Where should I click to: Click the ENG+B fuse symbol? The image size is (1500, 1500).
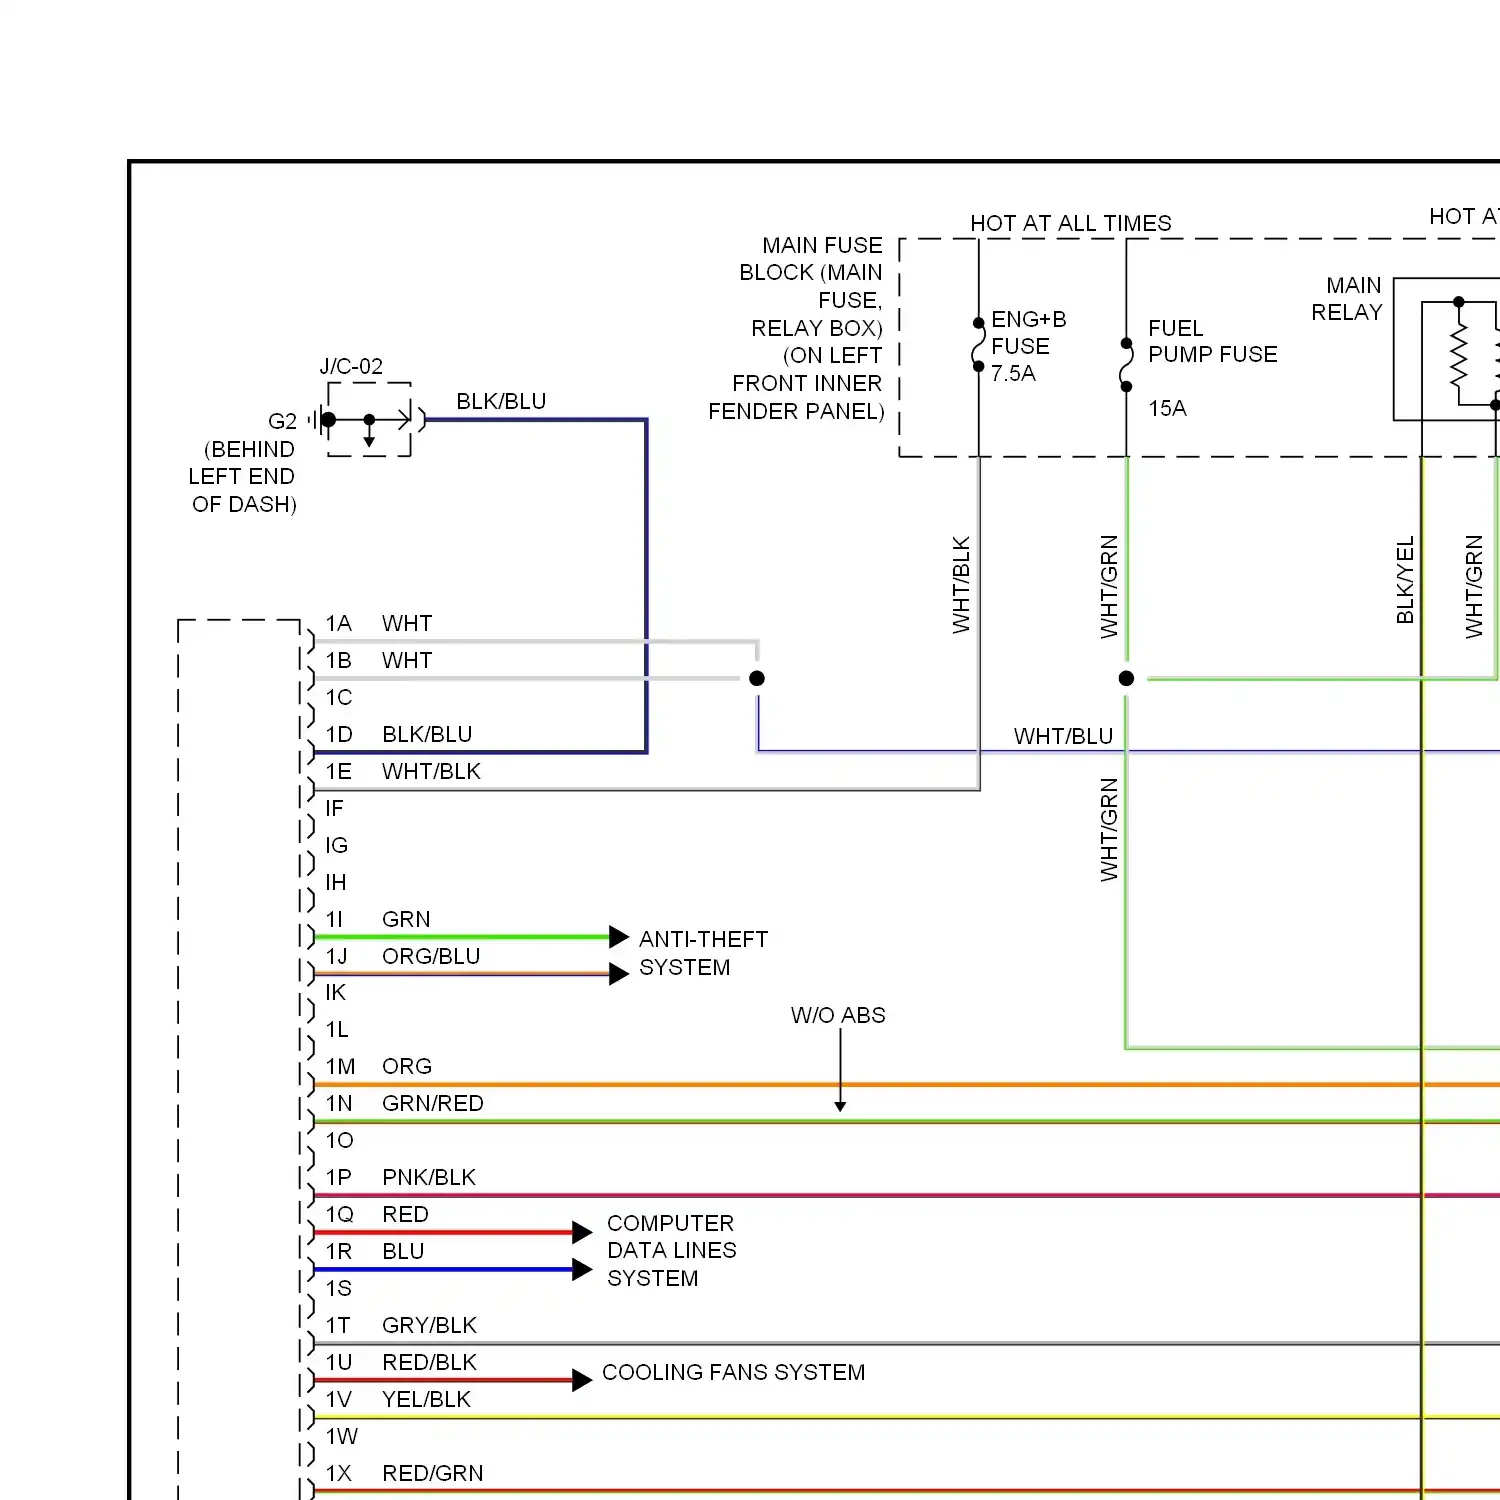[x=977, y=345]
